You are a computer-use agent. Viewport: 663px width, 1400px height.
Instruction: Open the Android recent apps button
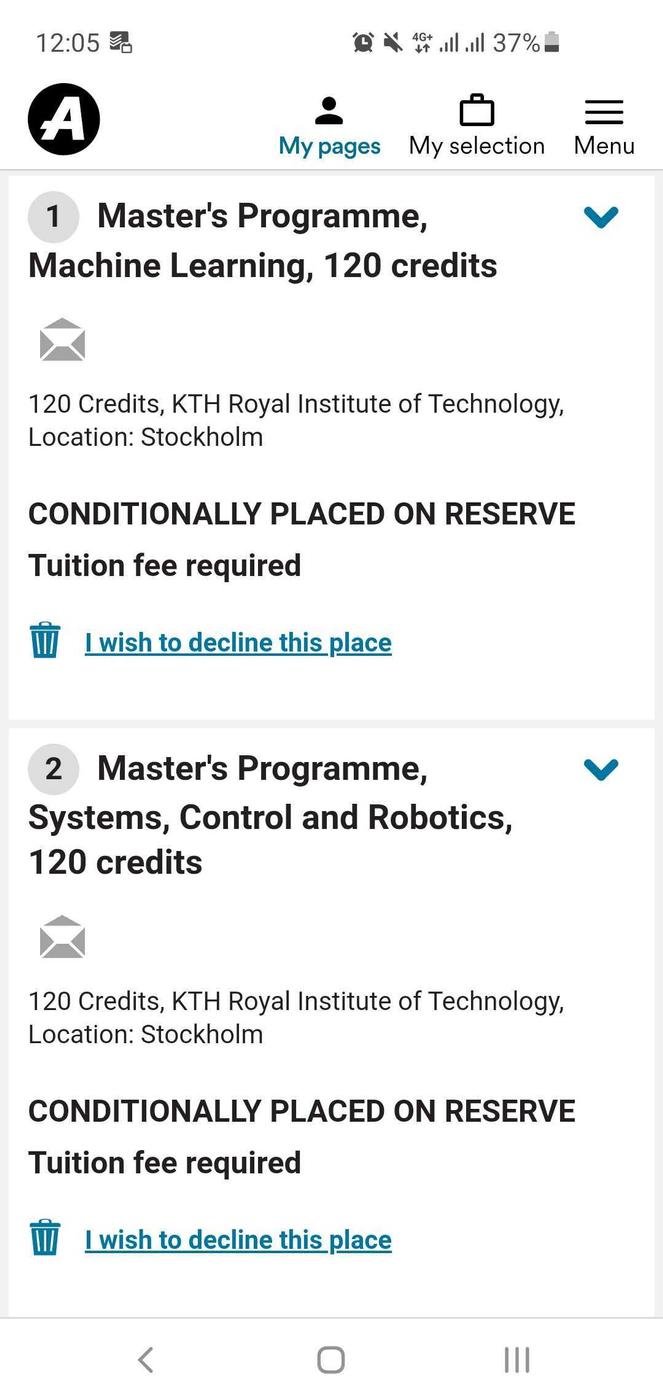click(x=516, y=1360)
